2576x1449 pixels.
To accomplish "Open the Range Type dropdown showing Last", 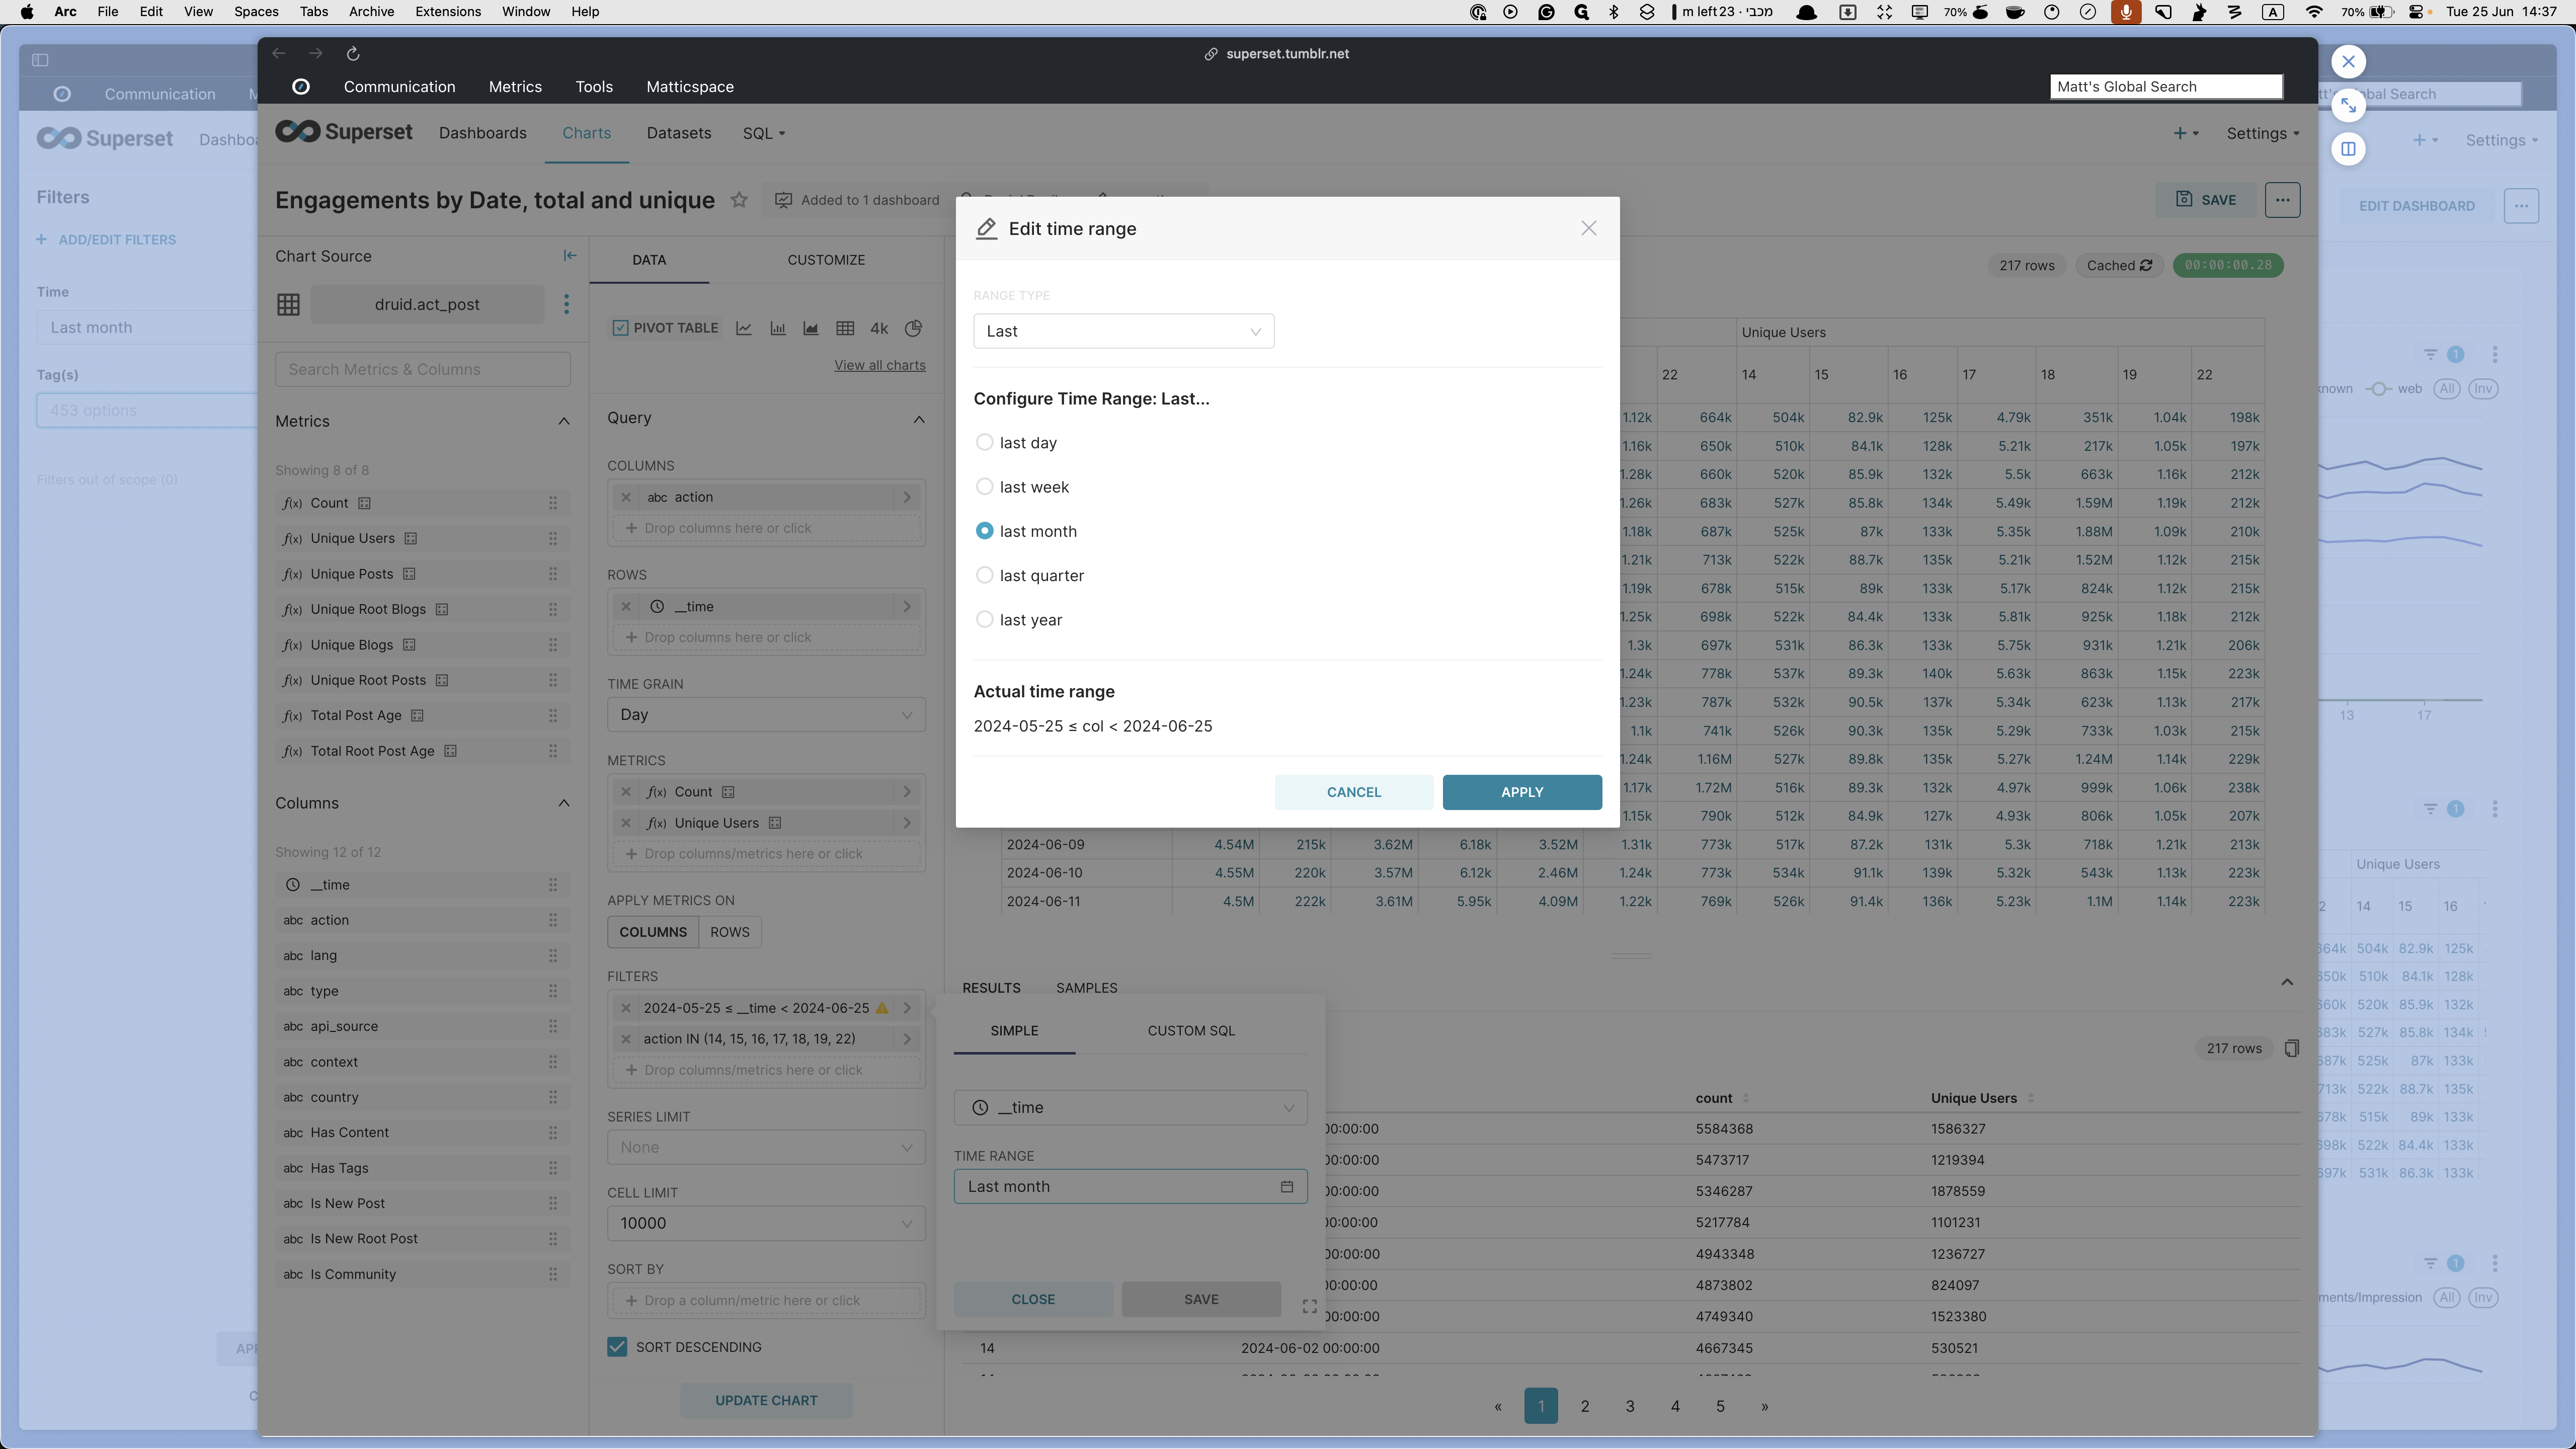I will tap(1123, 331).
